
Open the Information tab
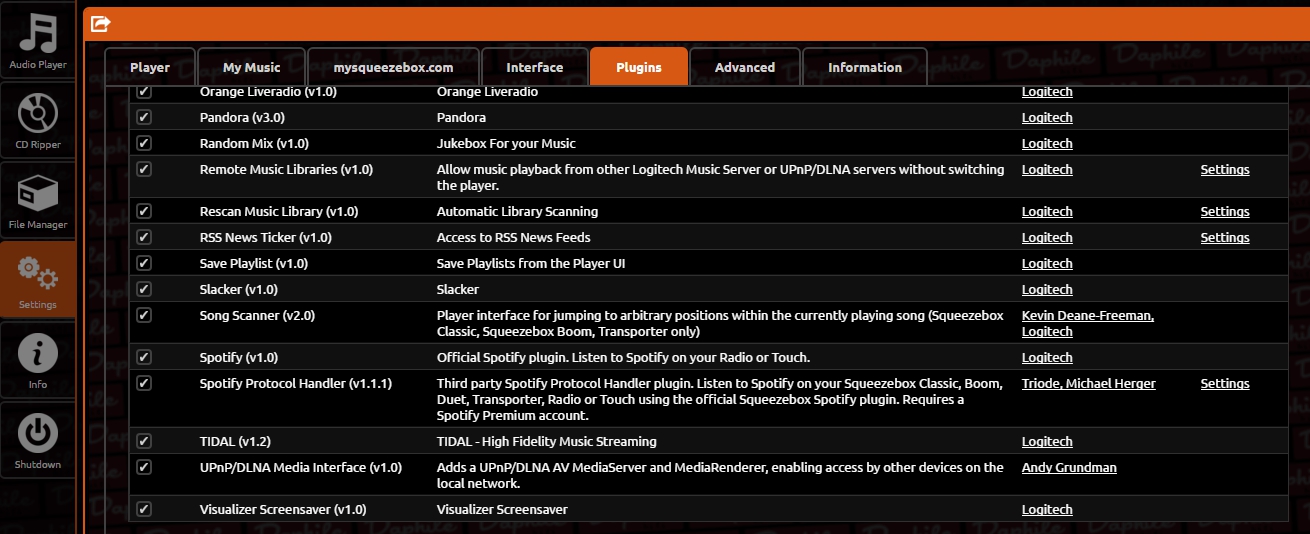tap(864, 67)
